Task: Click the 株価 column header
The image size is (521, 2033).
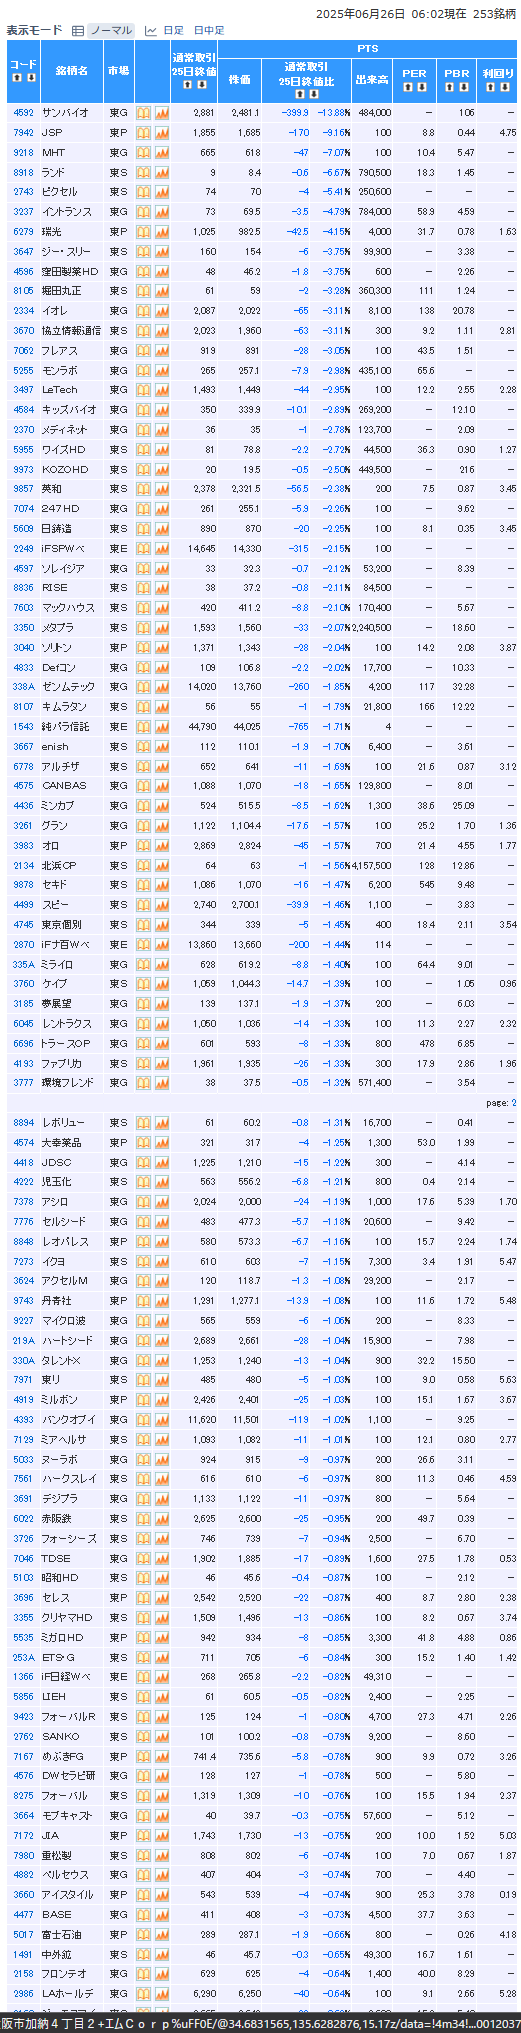Action: point(239,79)
